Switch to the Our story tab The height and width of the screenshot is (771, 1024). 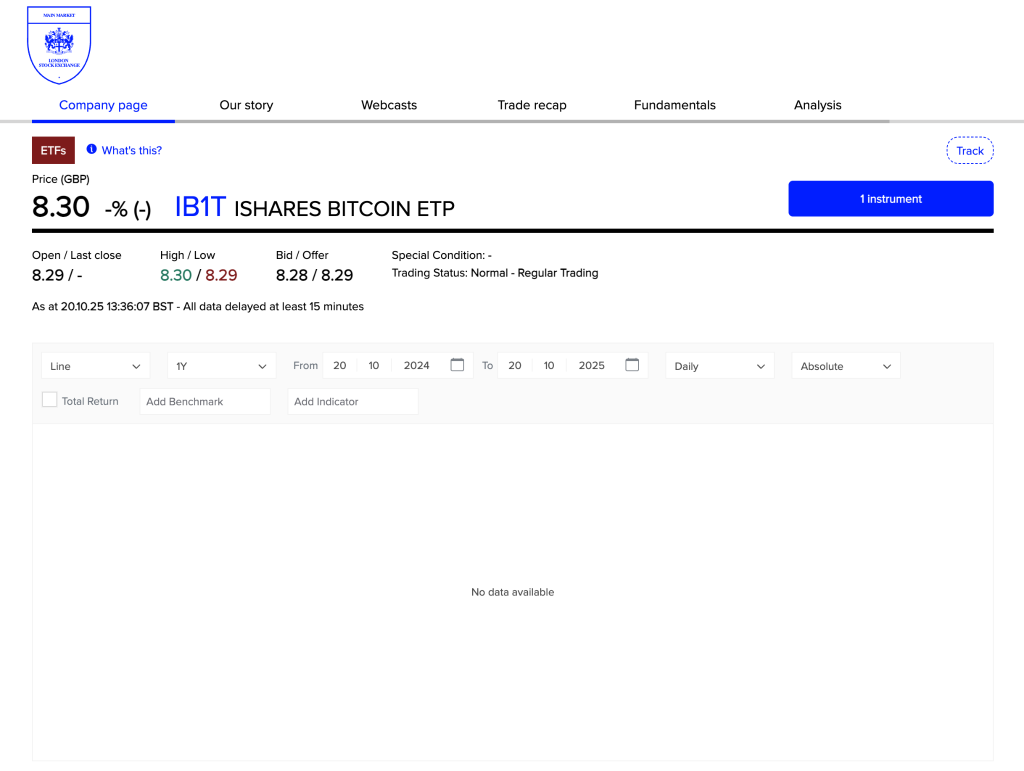point(246,105)
